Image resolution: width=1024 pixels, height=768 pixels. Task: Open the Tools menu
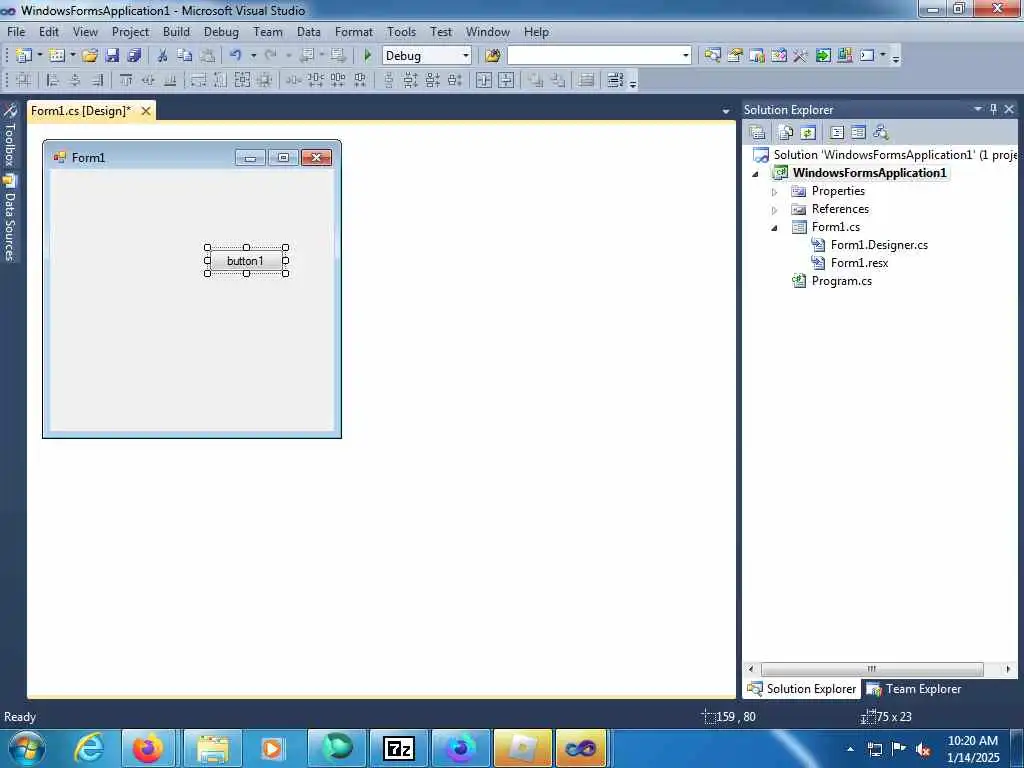click(401, 31)
